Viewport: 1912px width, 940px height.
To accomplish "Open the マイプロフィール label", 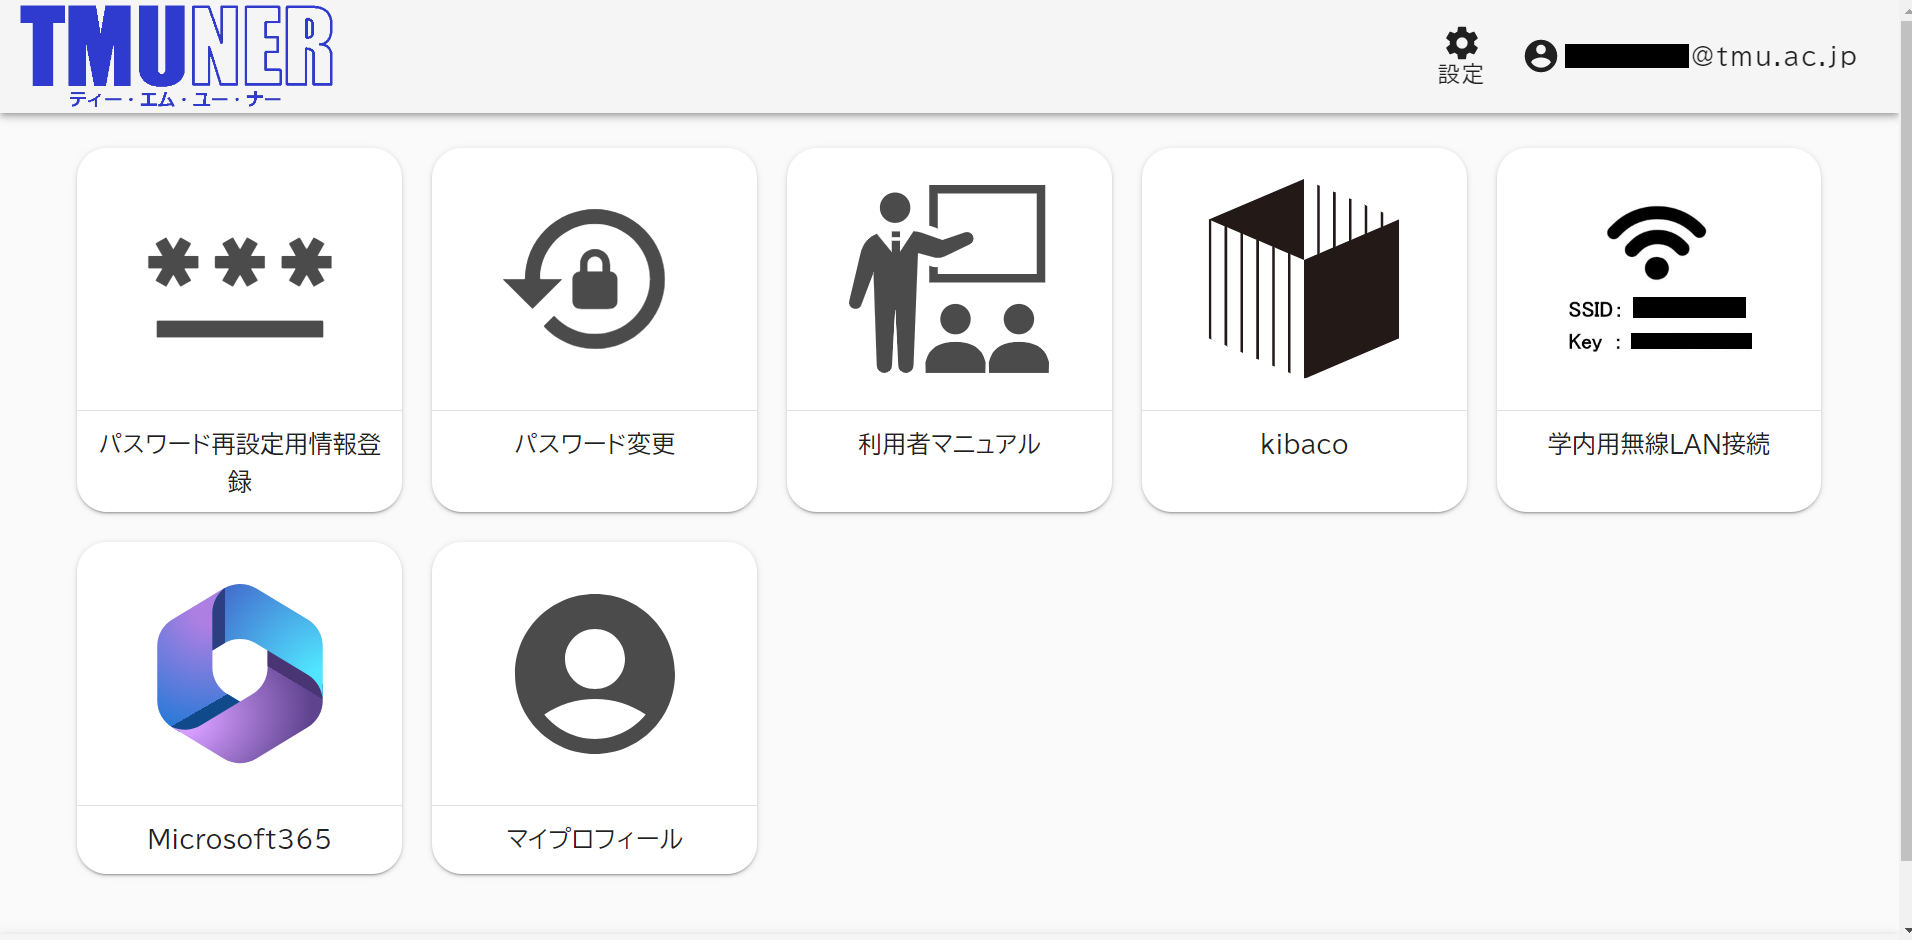I will (595, 839).
